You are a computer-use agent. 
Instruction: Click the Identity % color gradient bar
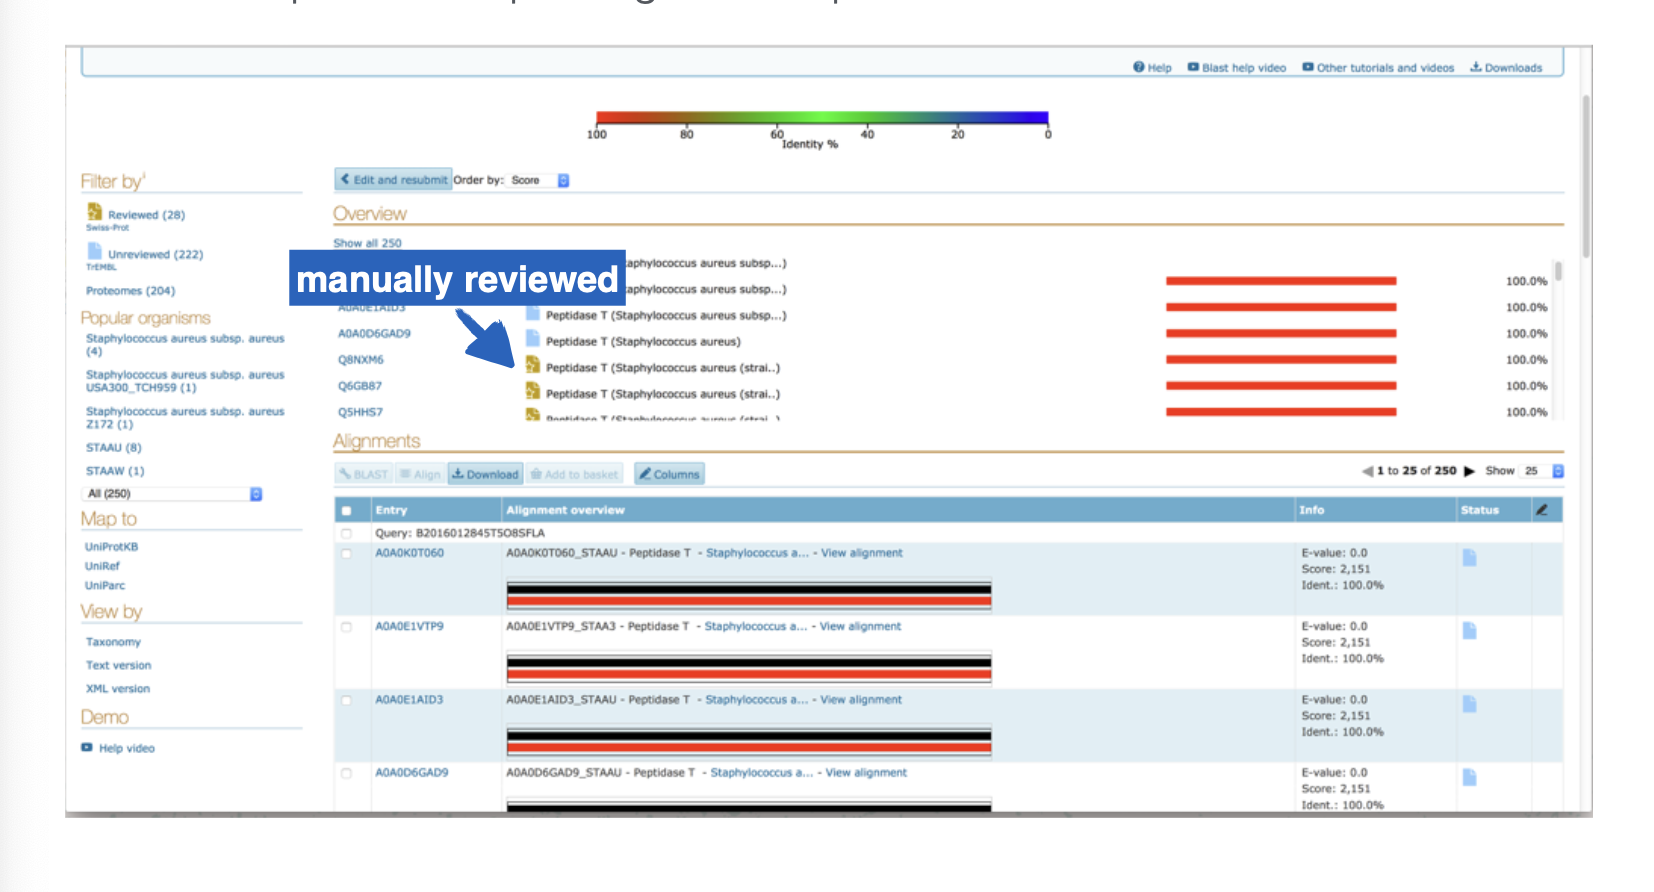[821, 118]
